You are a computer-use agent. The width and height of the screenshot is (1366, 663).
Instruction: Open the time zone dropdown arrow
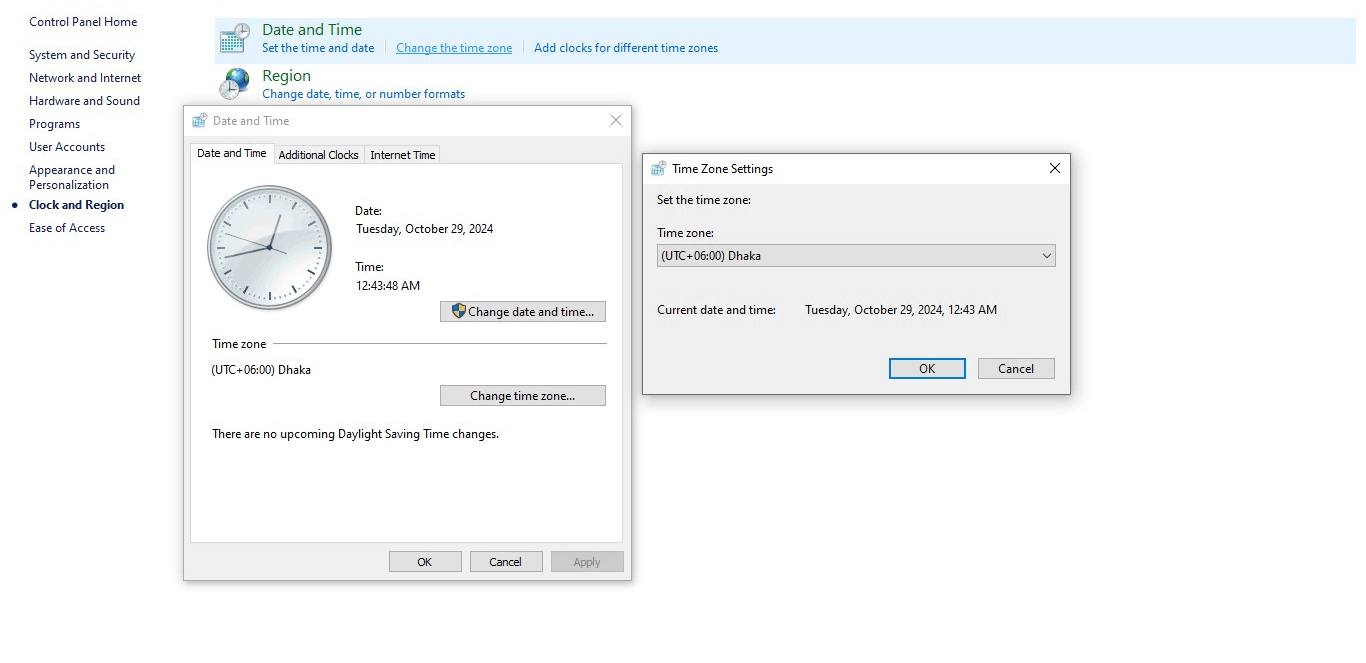(1047, 256)
